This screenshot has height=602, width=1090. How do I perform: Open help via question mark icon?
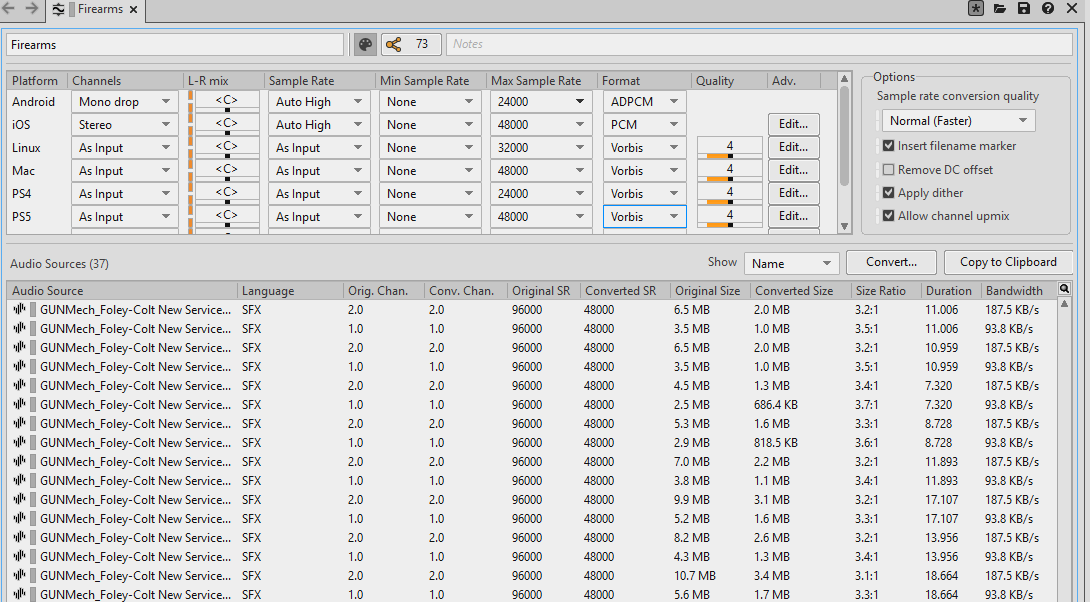pyautogui.click(x=1047, y=9)
